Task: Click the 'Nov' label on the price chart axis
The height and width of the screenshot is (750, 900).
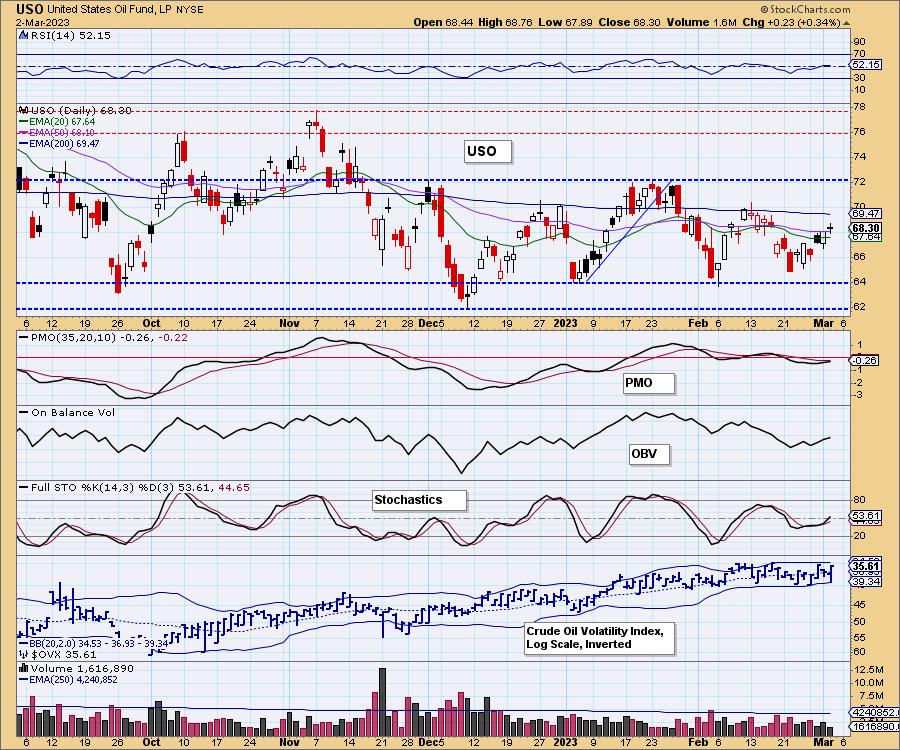Action: coord(289,323)
